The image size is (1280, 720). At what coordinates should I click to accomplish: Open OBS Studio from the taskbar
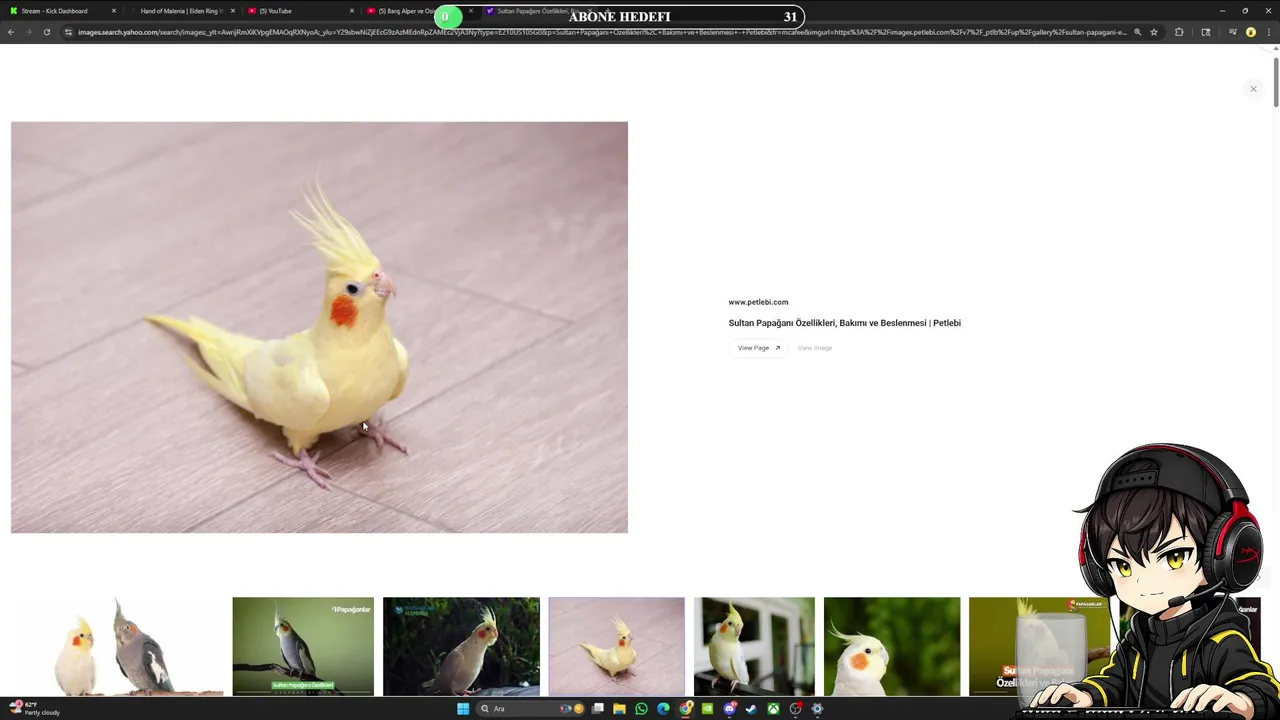796,709
